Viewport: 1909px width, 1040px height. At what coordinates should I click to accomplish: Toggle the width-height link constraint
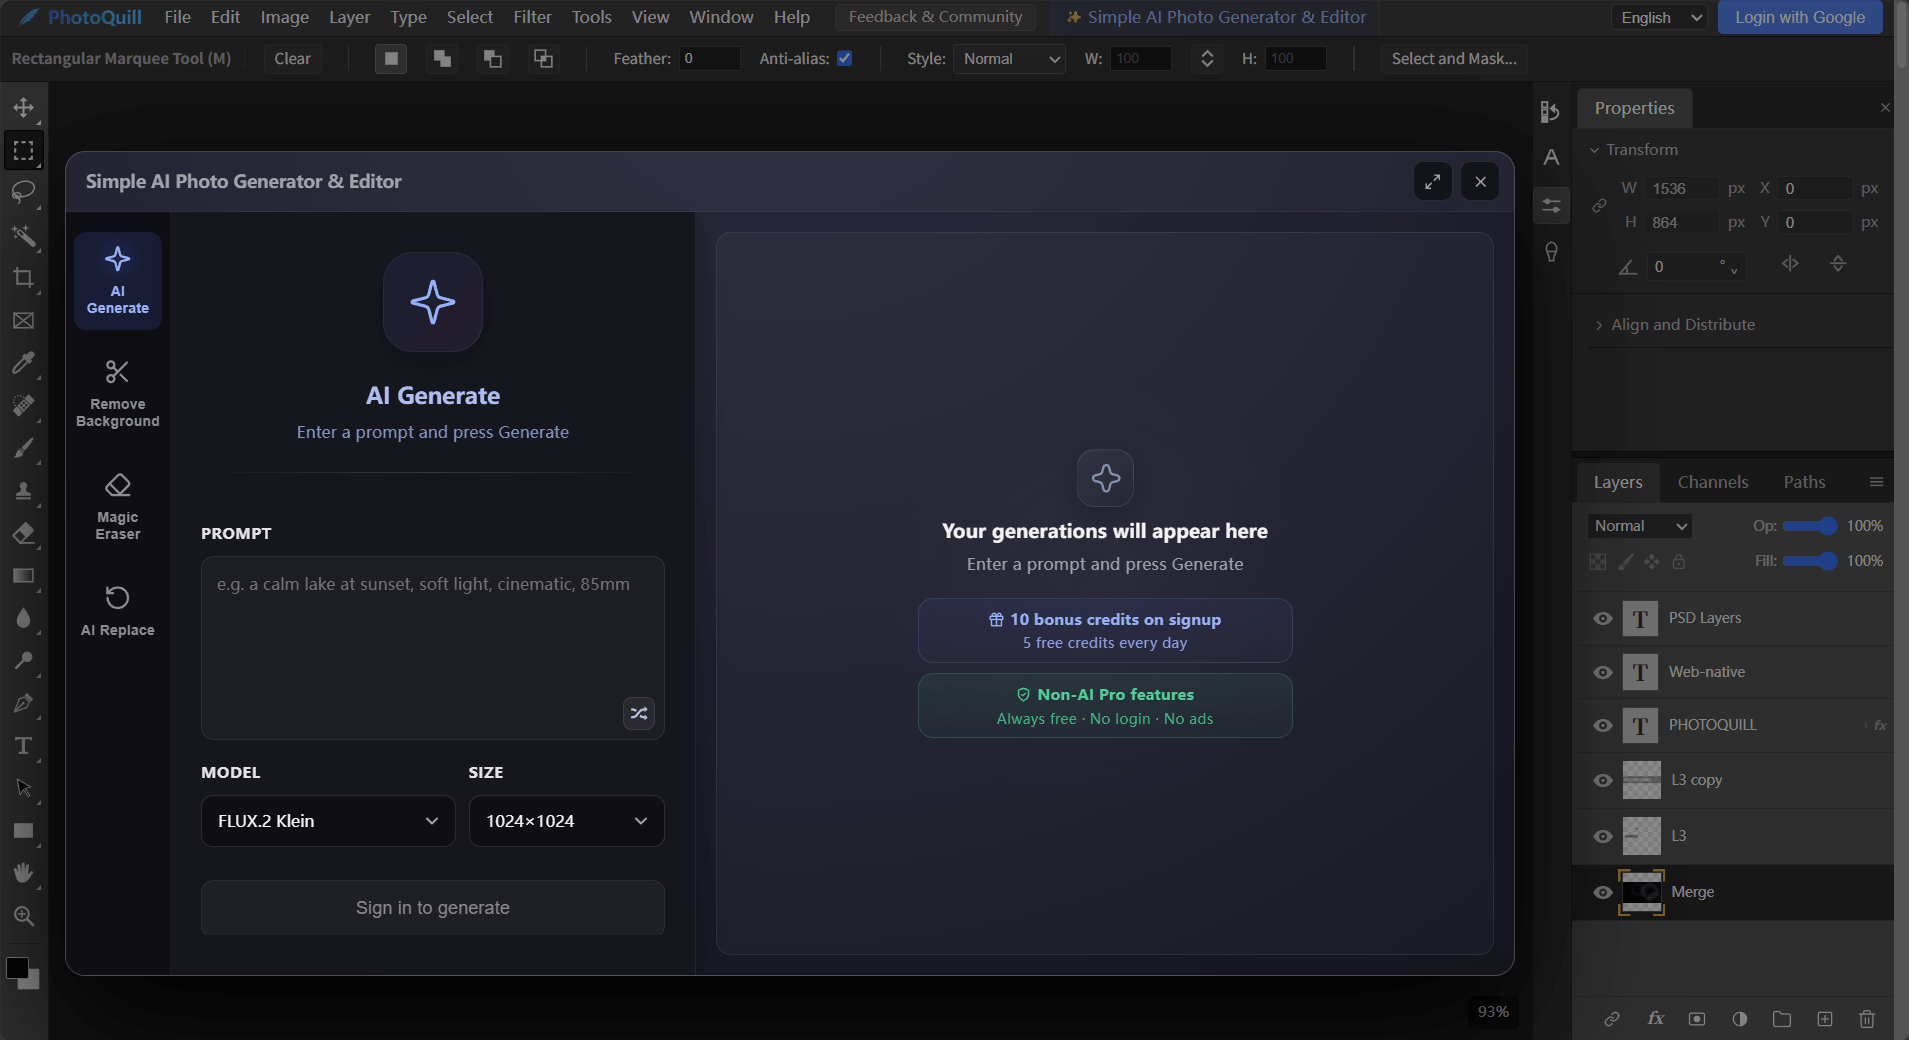(x=1599, y=205)
